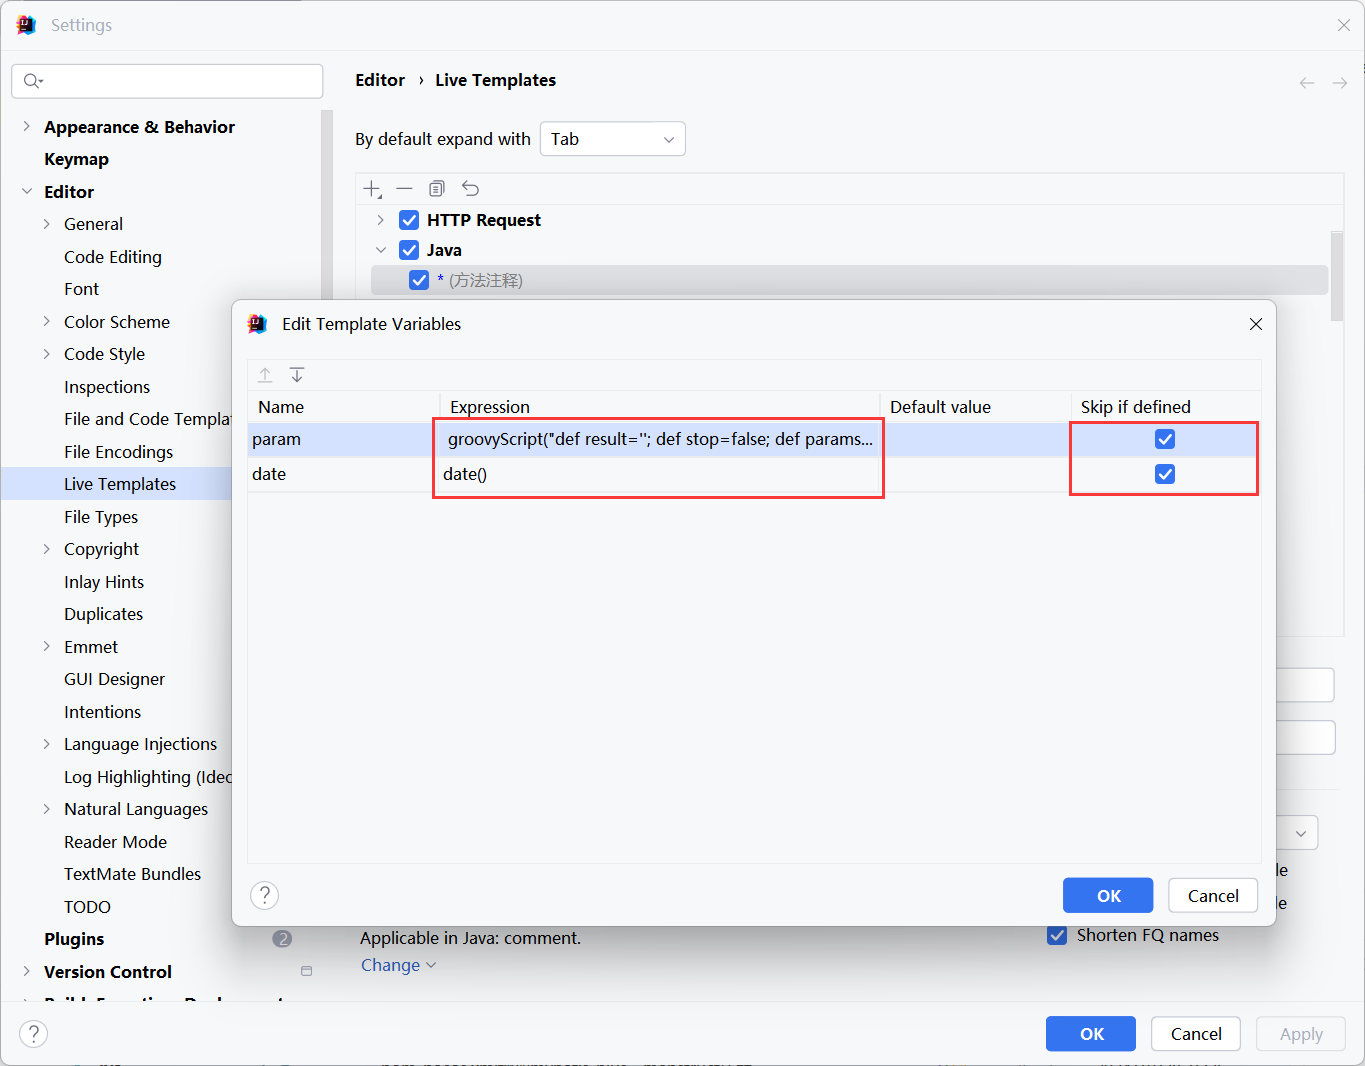Click the settings search input field

pos(167,81)
